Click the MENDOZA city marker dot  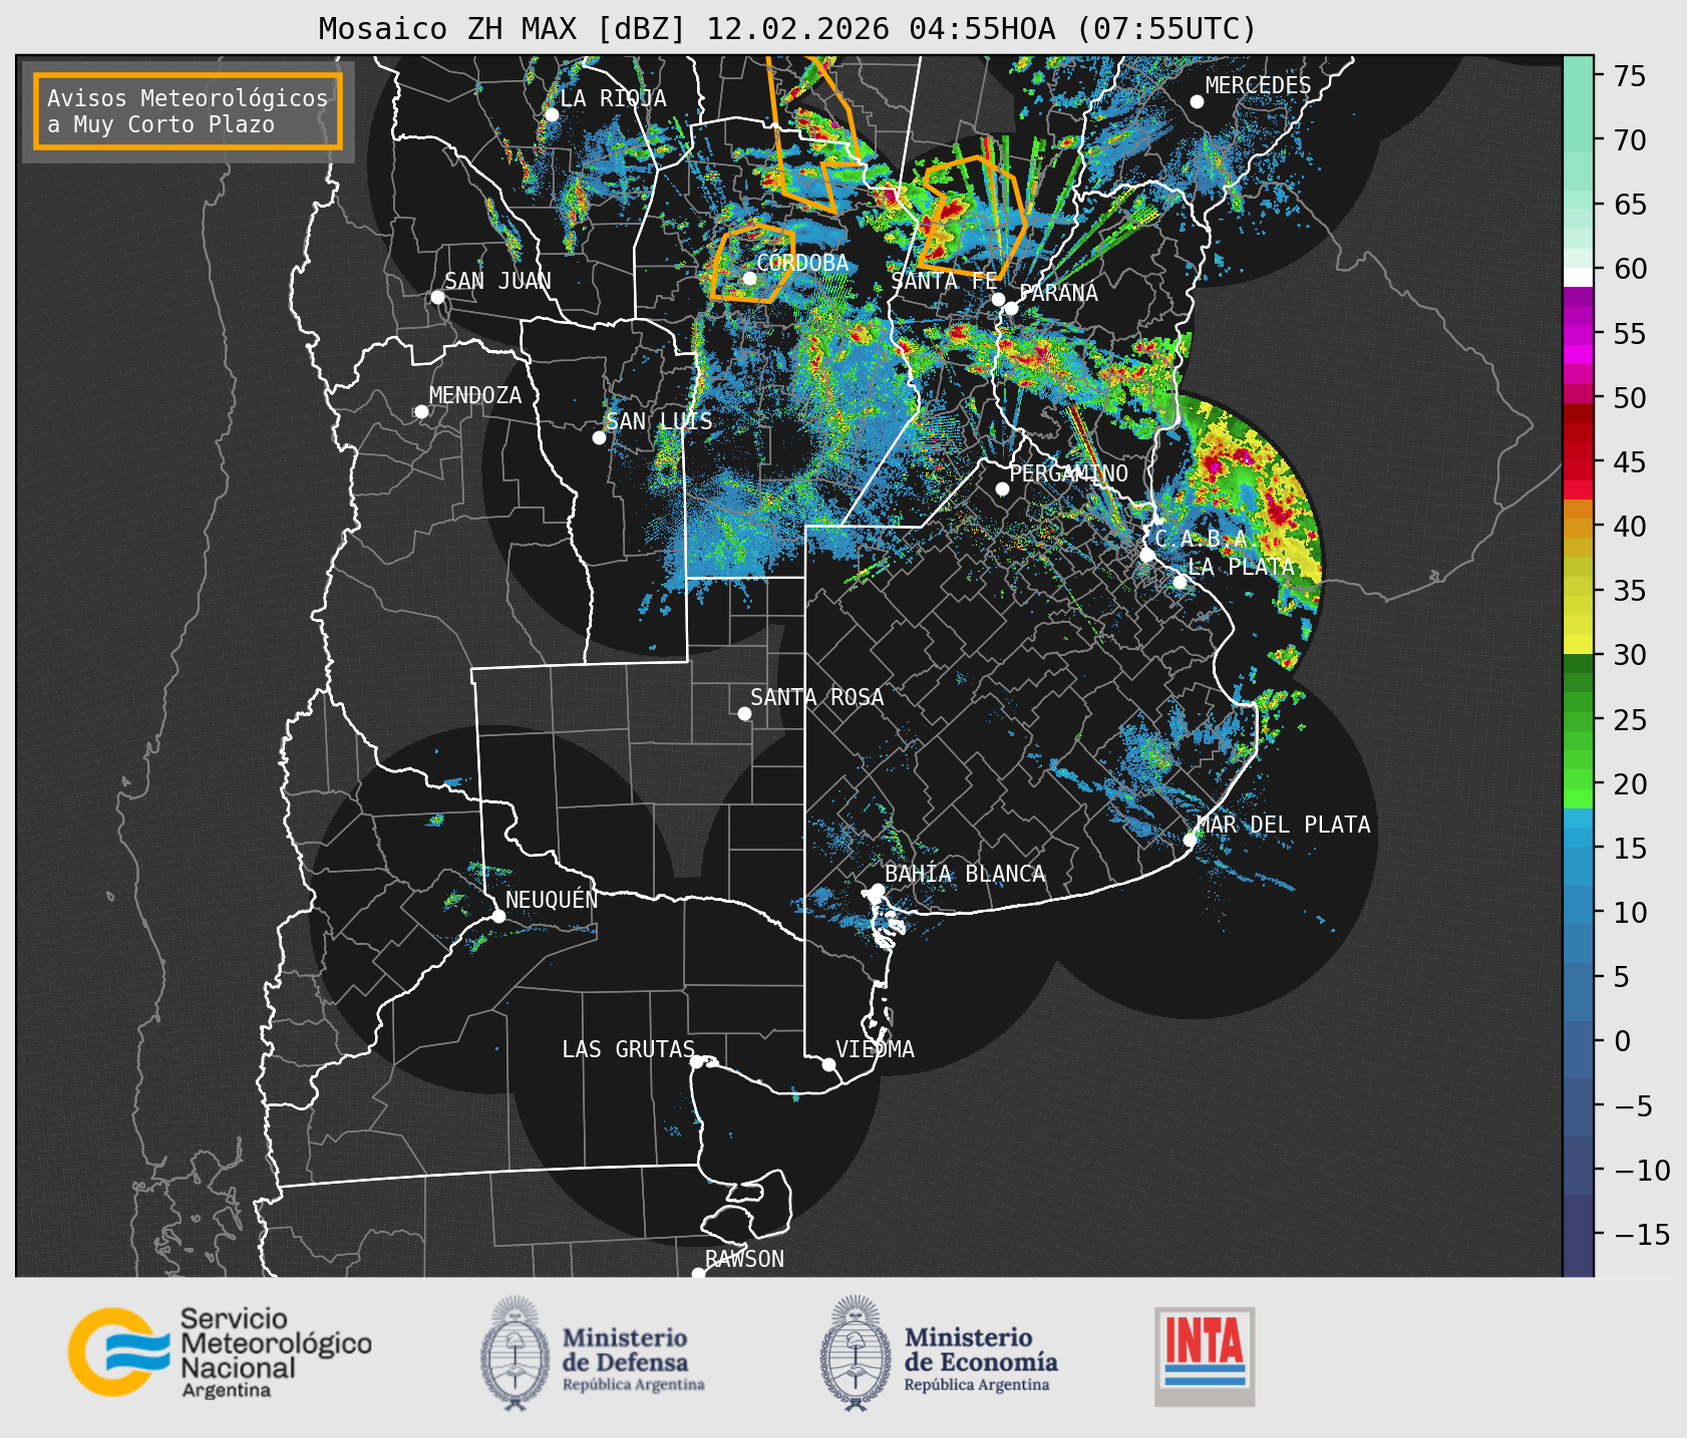pyautogui.click(x=421, y=412)
